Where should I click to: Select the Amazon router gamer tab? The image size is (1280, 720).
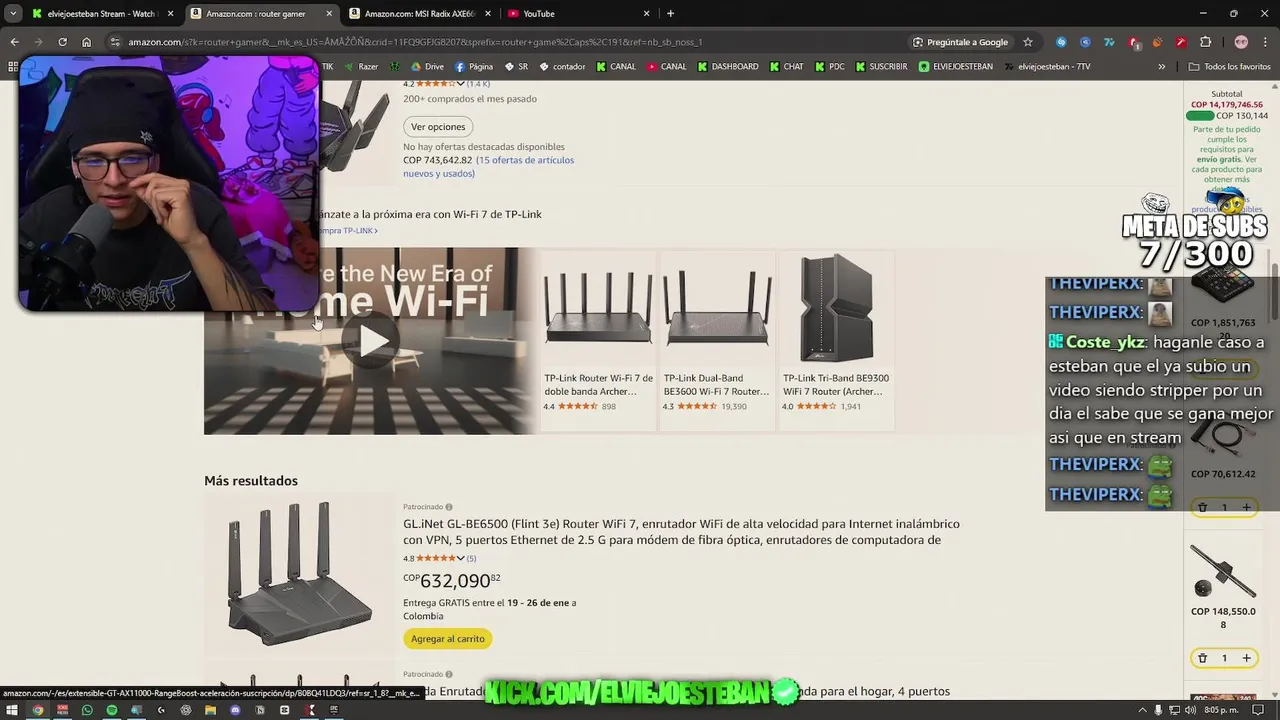coord(260,13)
